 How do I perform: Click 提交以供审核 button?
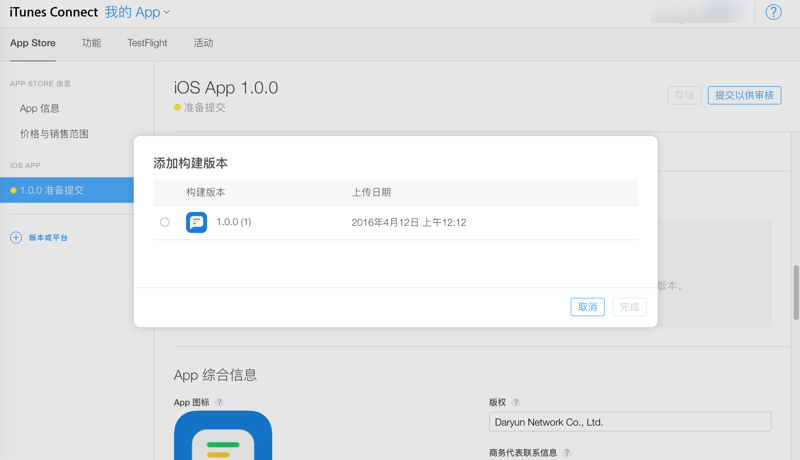point(744,95)
